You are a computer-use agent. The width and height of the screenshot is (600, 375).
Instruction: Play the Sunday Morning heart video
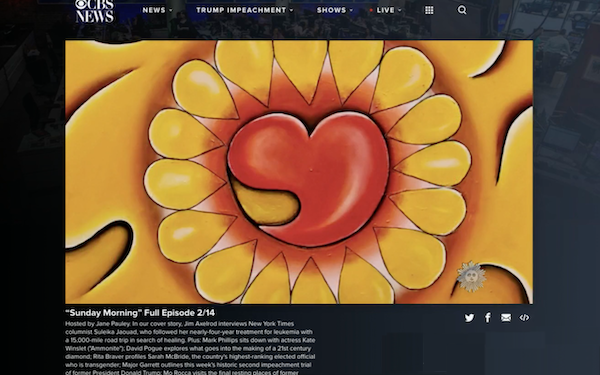click(299, 172)
